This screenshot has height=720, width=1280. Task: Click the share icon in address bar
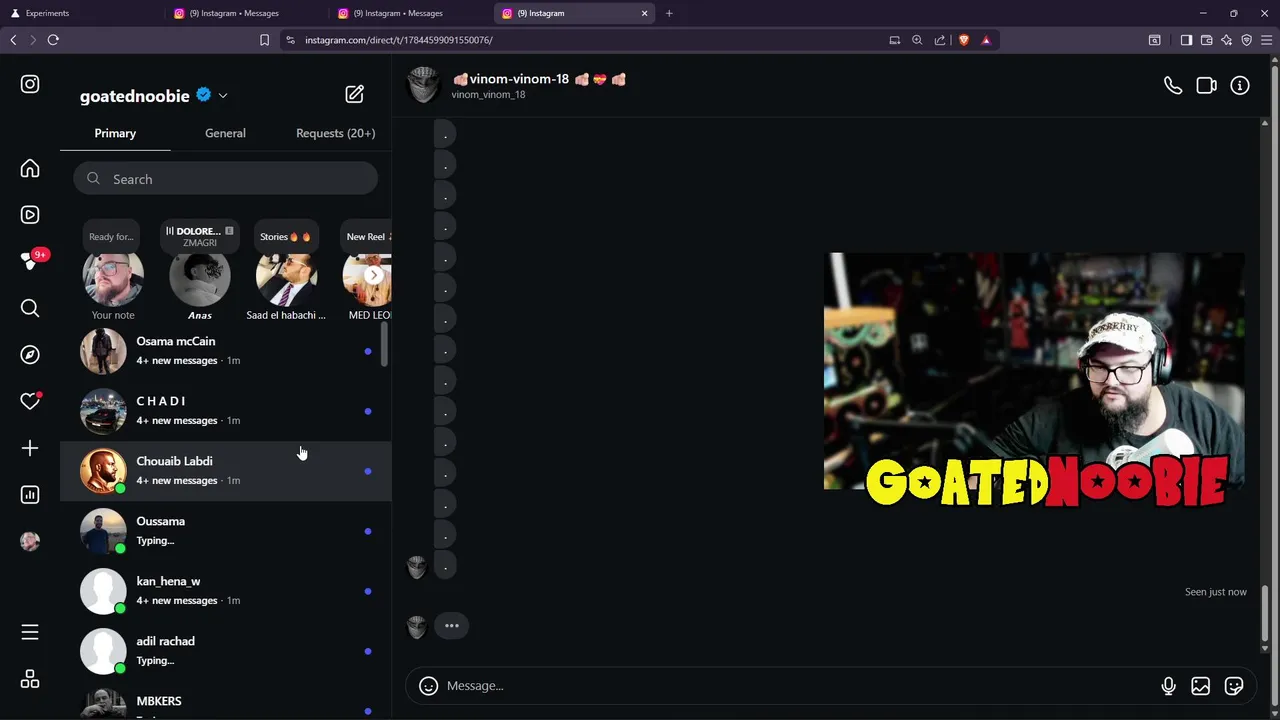click(x=940, y=40)
